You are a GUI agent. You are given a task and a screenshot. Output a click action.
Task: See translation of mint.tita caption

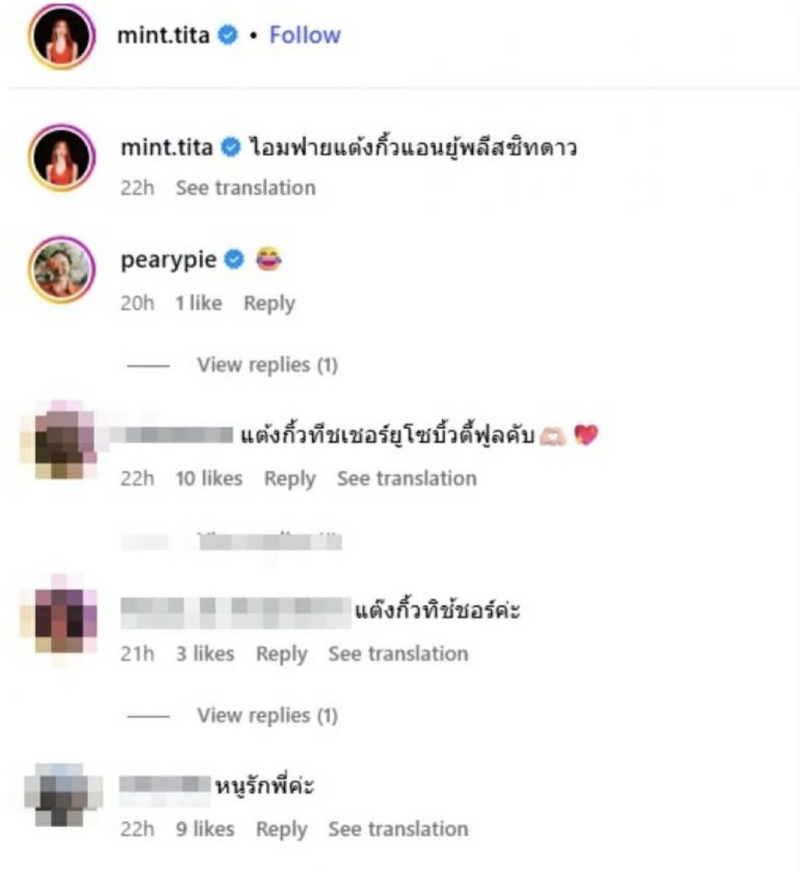(246, 188)
